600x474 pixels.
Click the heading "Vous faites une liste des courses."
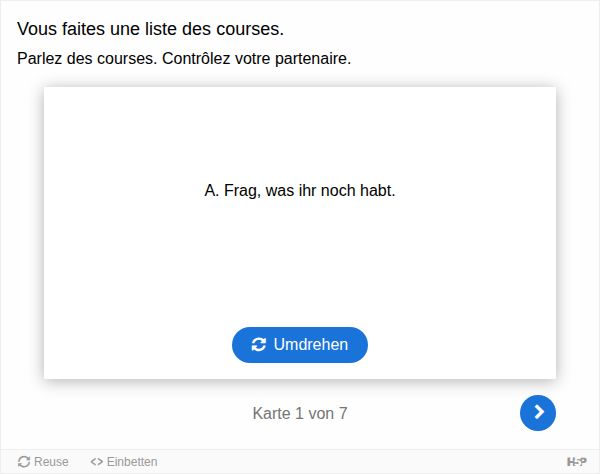(x=150, y=29)
